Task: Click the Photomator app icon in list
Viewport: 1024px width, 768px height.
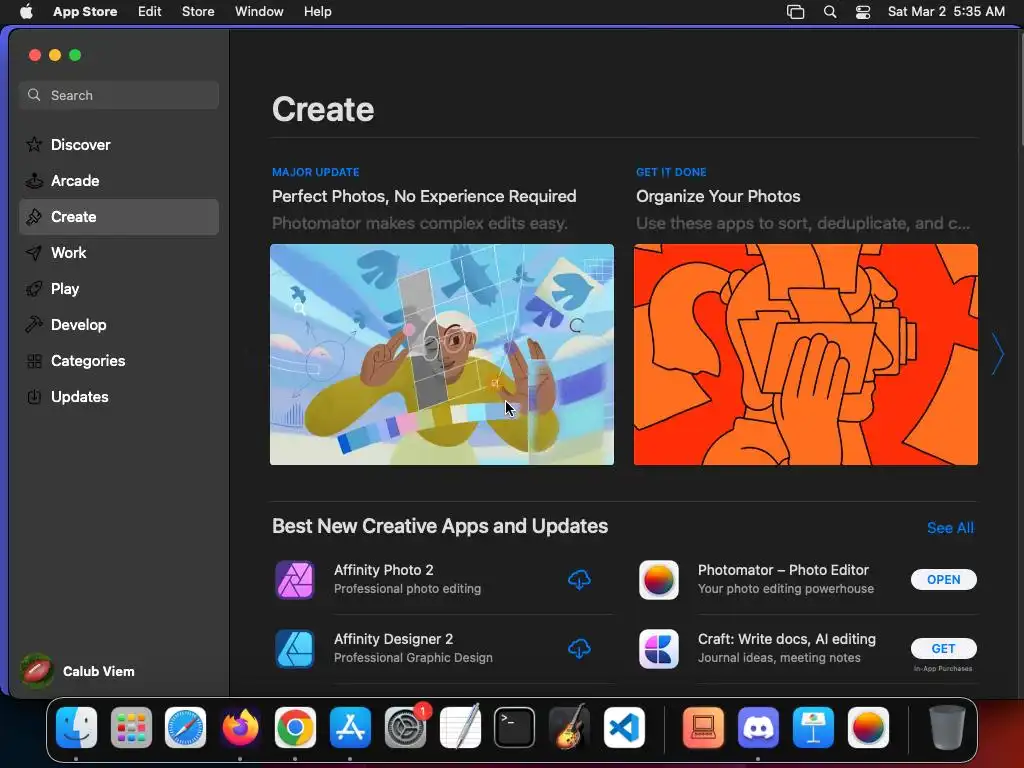Action: (658, 579)
